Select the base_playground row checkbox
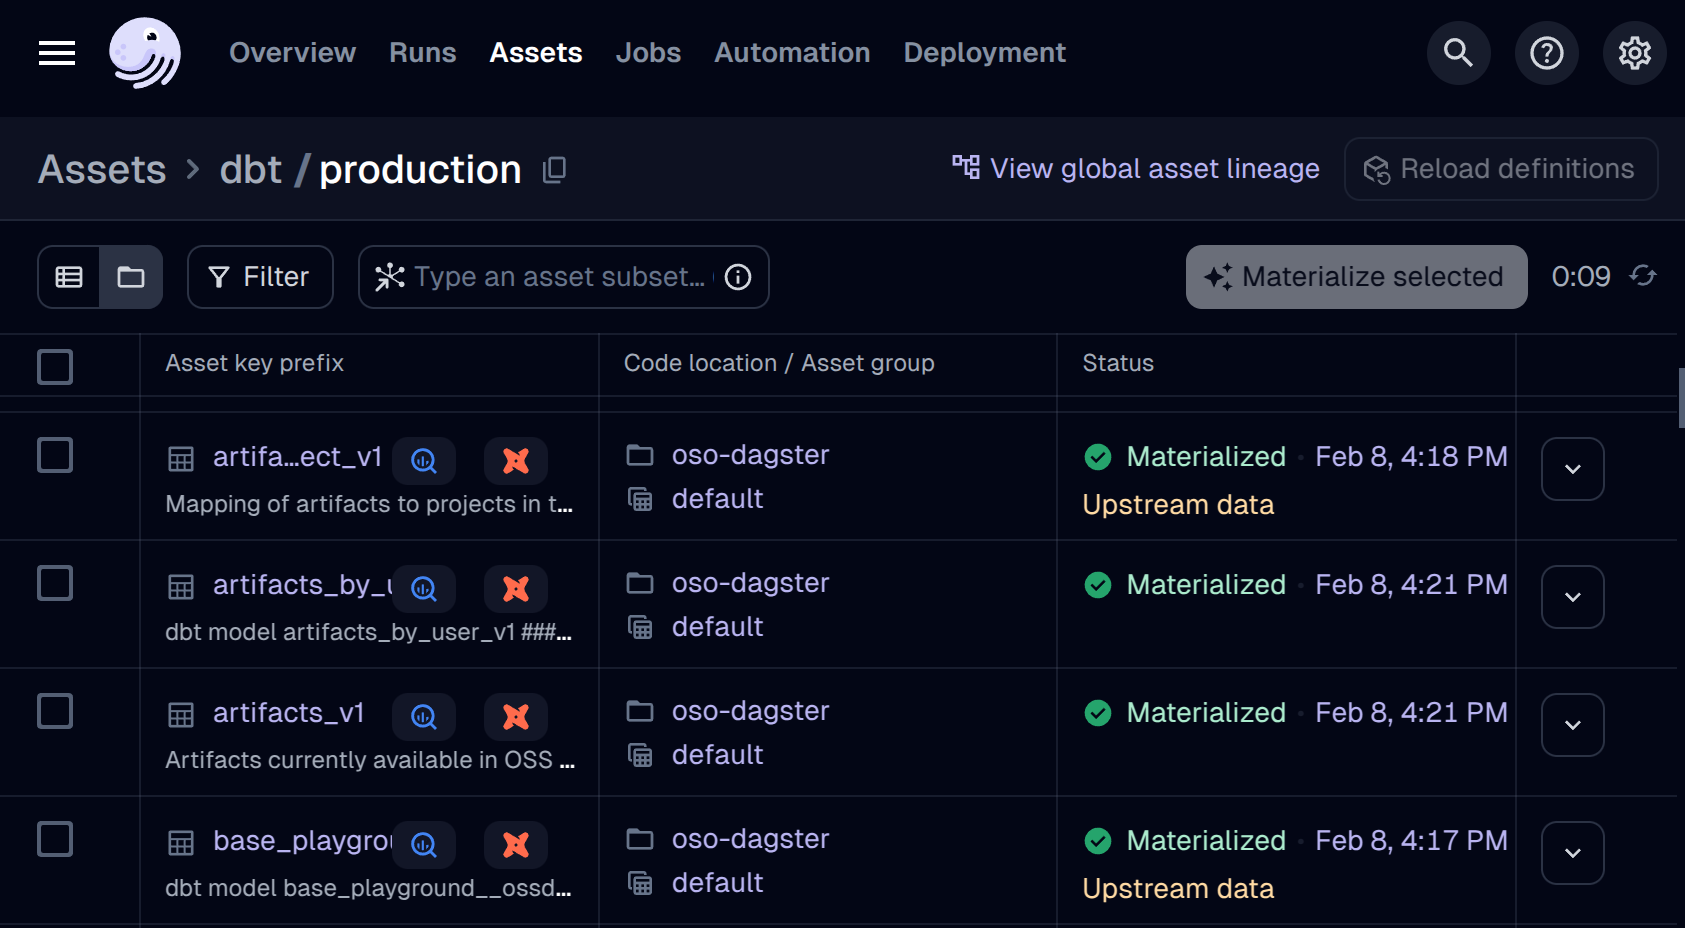1685x928 pixels. coord(55,839)
